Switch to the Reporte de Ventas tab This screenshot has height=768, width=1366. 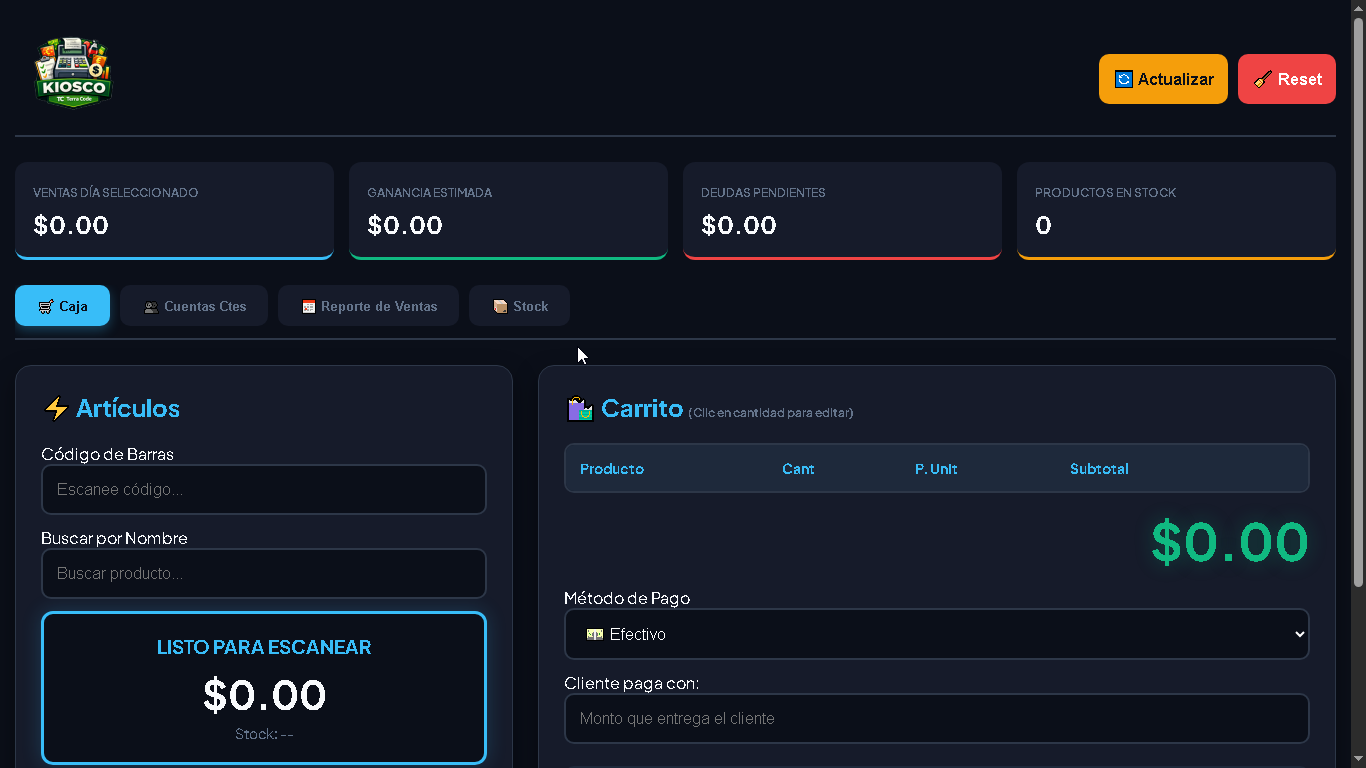tap(368, 306)
